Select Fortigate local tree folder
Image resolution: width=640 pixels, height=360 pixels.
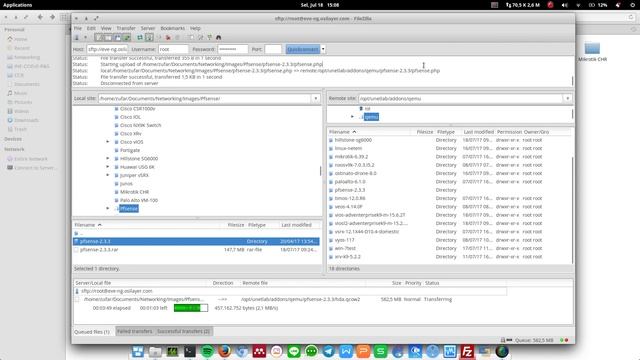tap(130, 150)
